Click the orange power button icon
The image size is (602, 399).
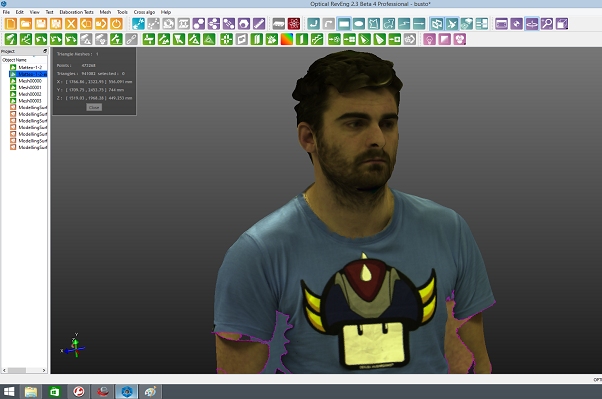coord(116,24)
